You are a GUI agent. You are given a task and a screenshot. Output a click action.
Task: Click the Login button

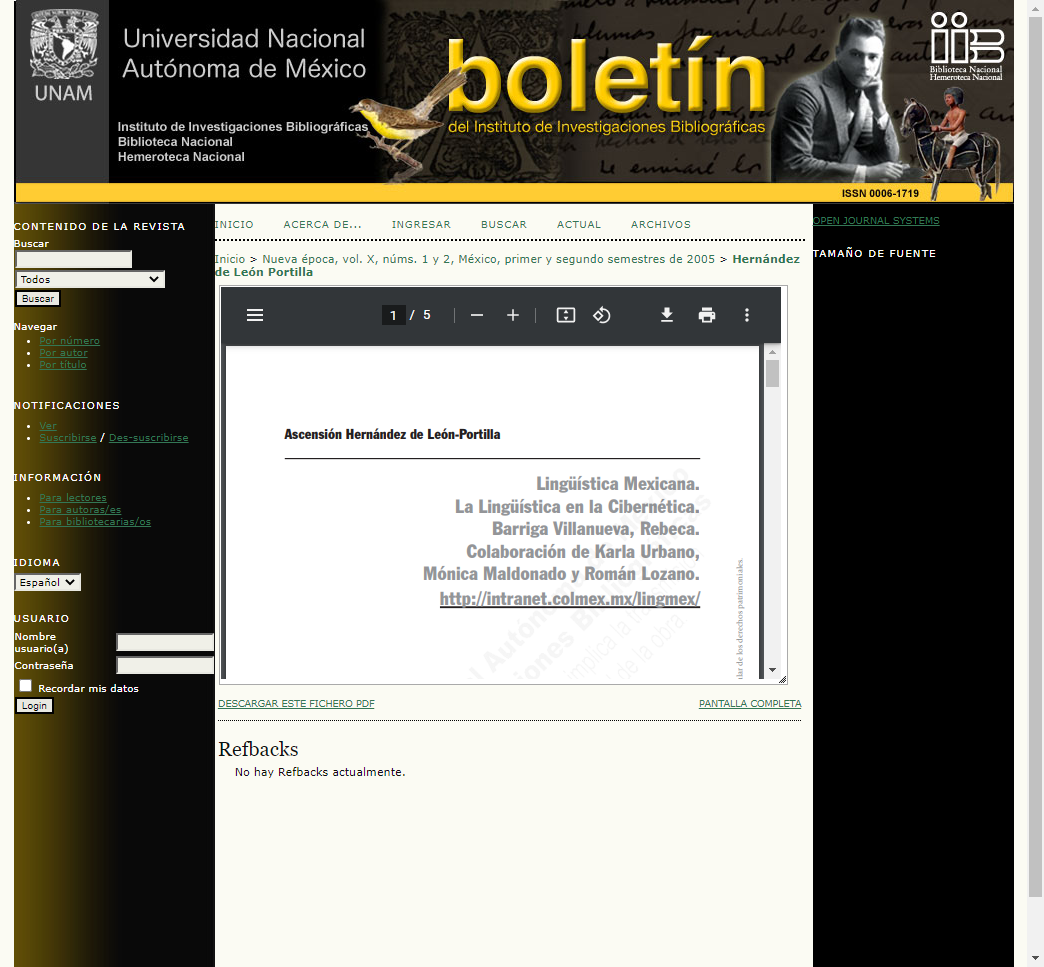pos(34,706)
